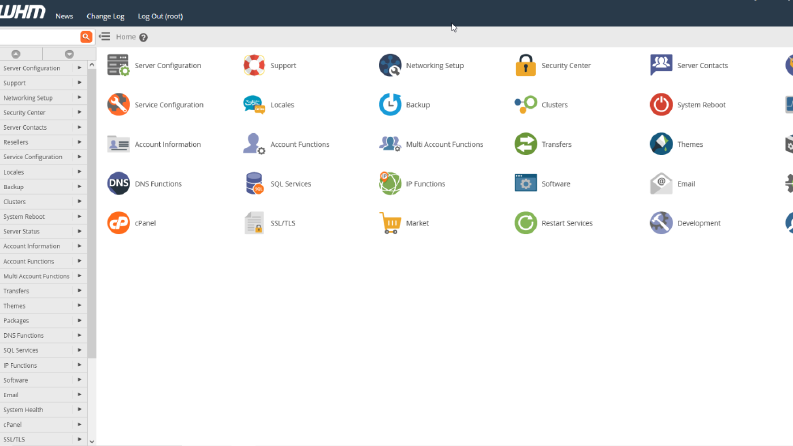Focus the sidebar search input field
Screen dimensions: 793x446
(x=39, y=37)
